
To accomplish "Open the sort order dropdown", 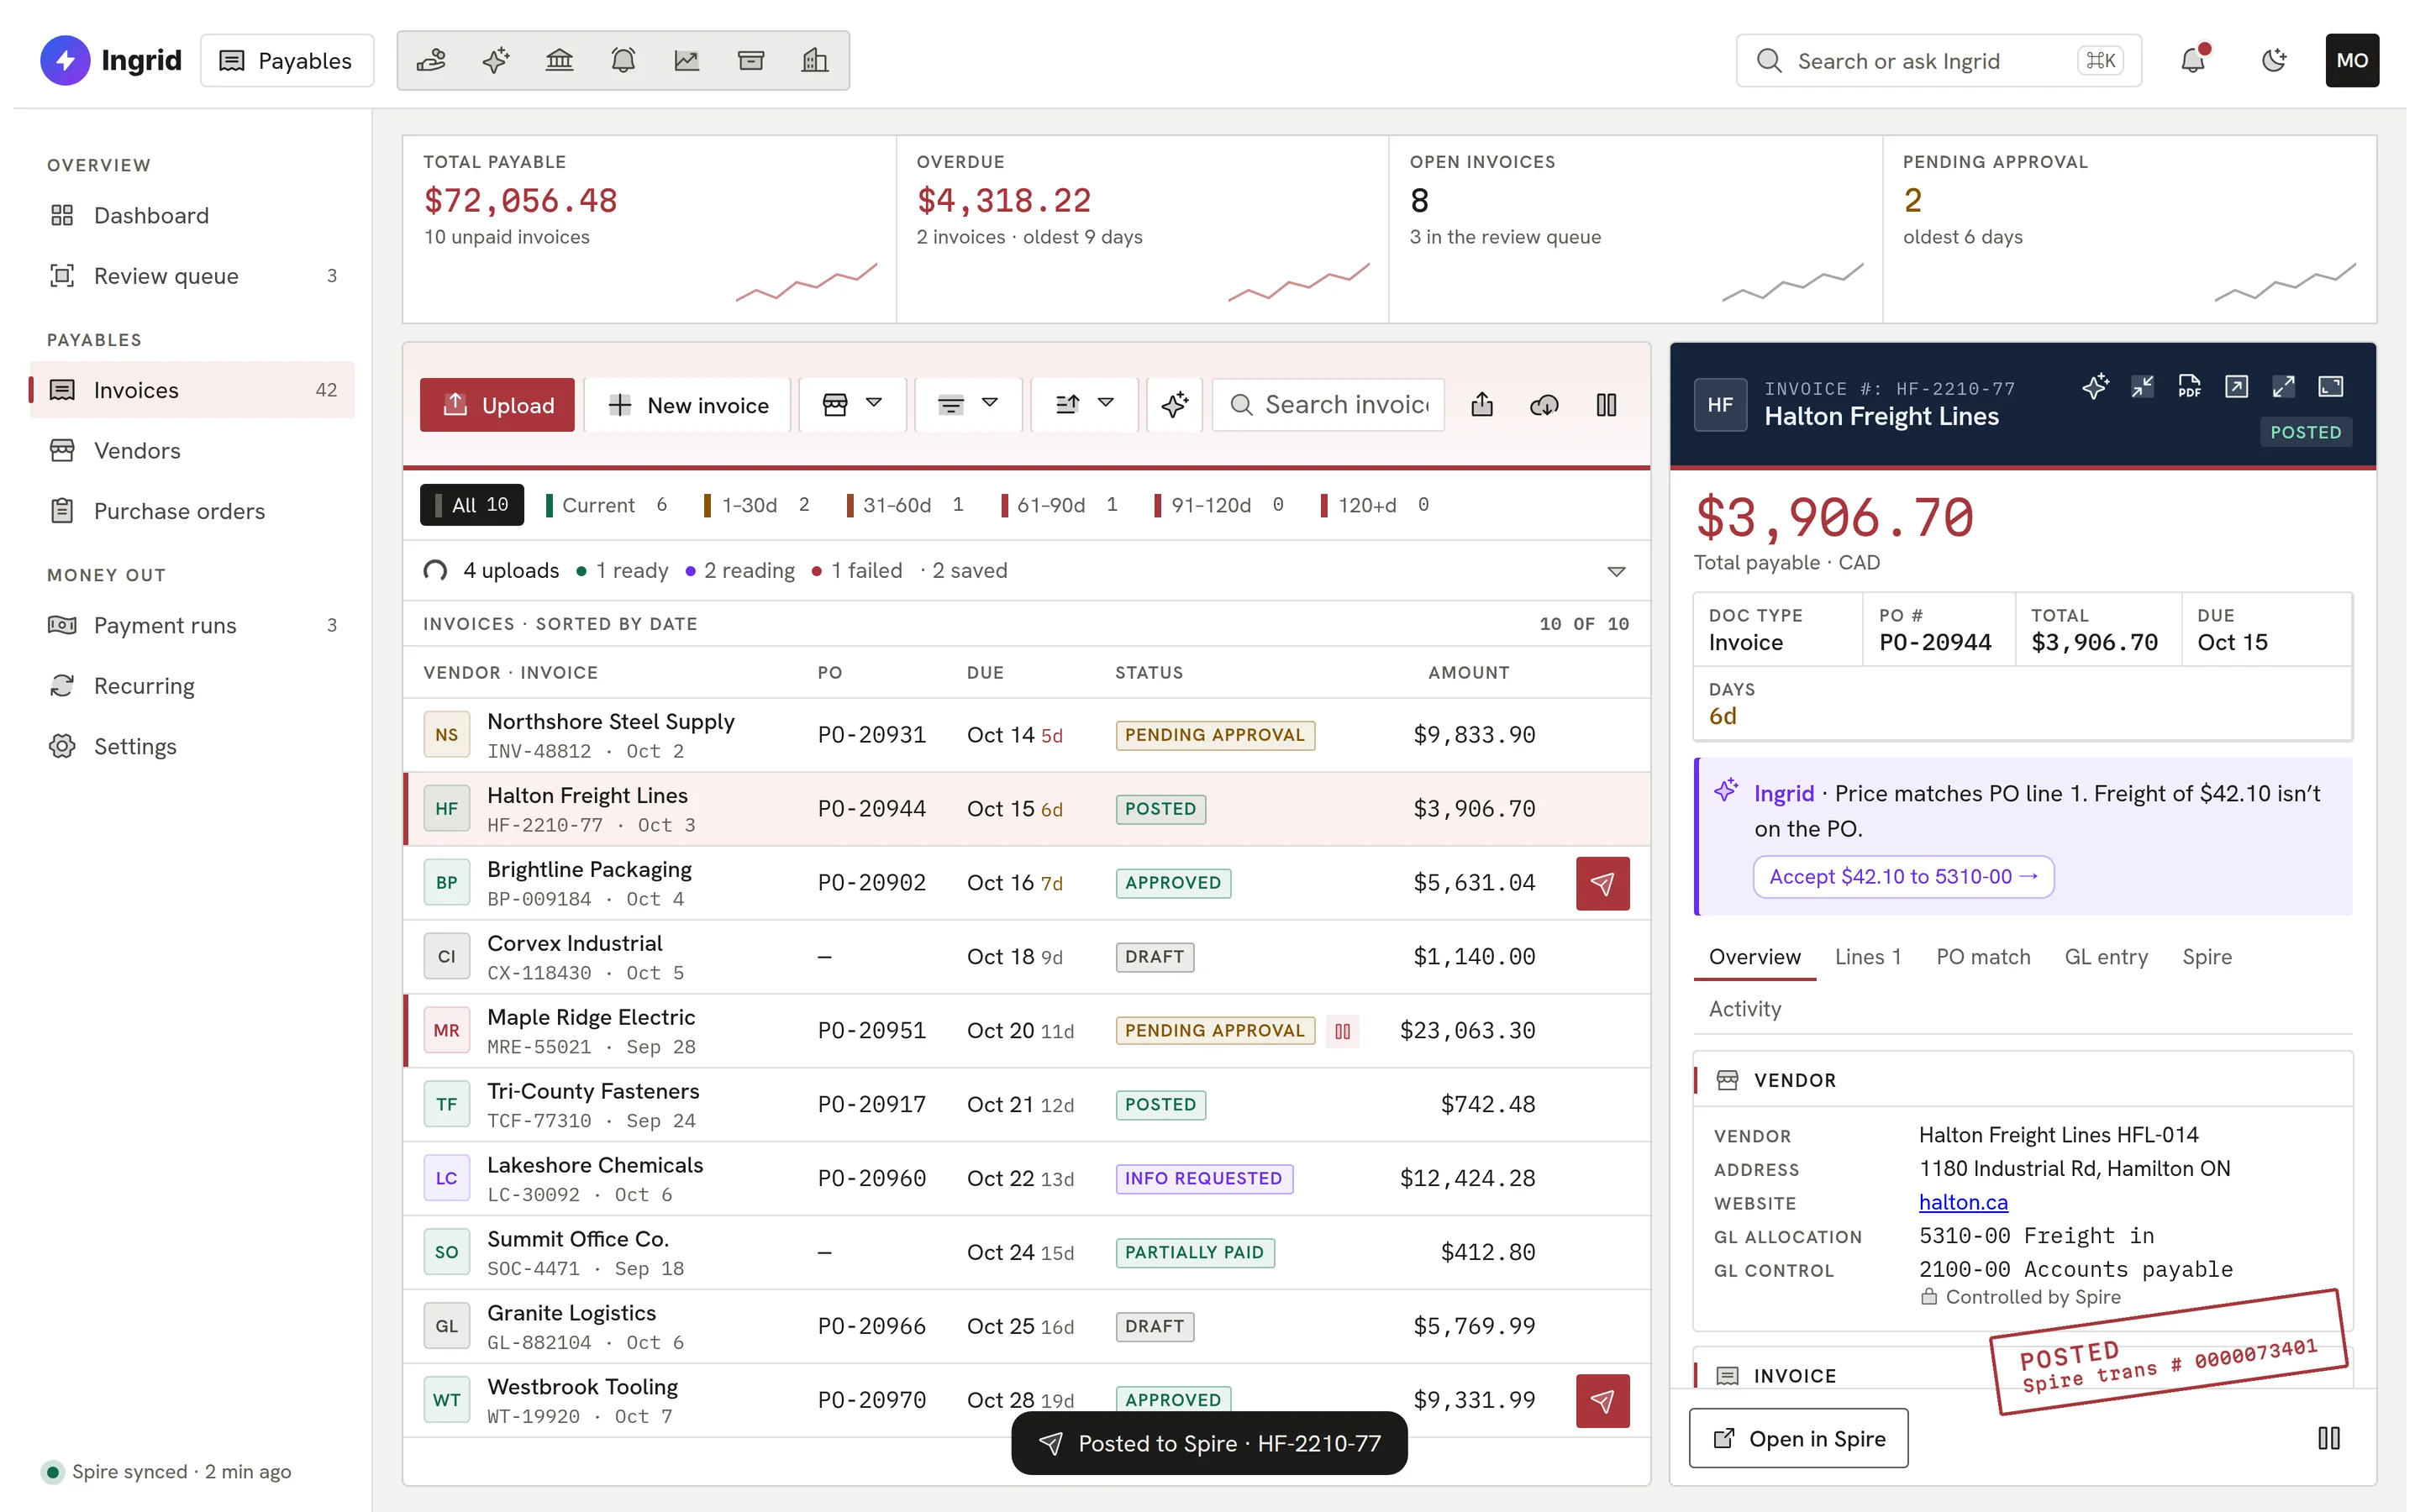I will [1084, 404].
